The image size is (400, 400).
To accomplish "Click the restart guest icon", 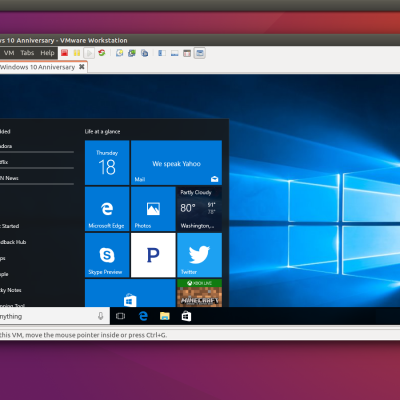I will (102, 53).
